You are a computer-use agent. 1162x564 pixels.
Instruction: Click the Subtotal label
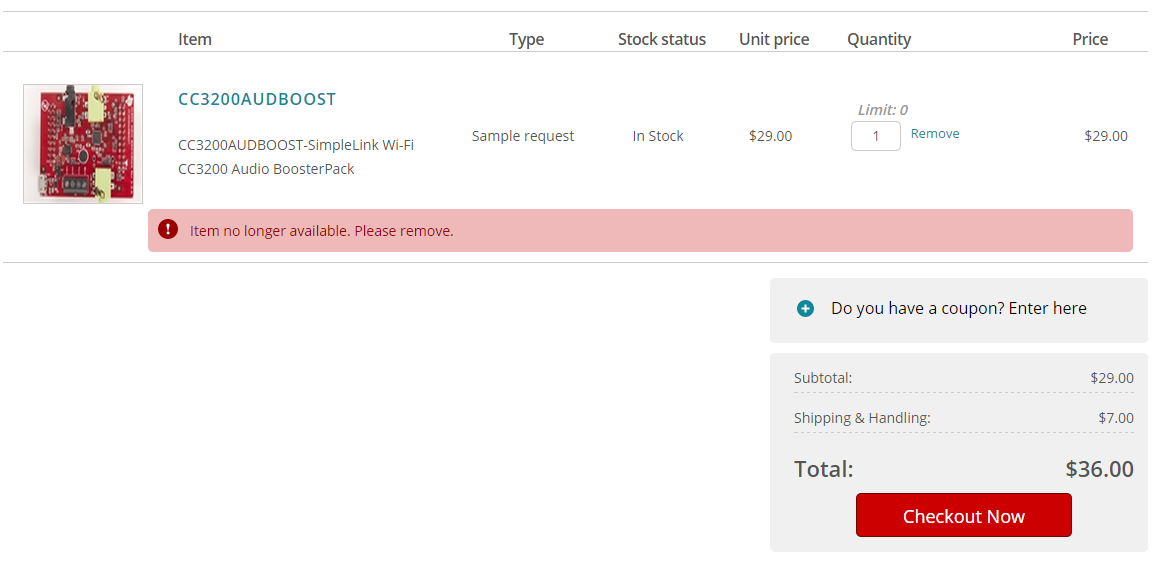pyautogui.click(x=822, y=378)
